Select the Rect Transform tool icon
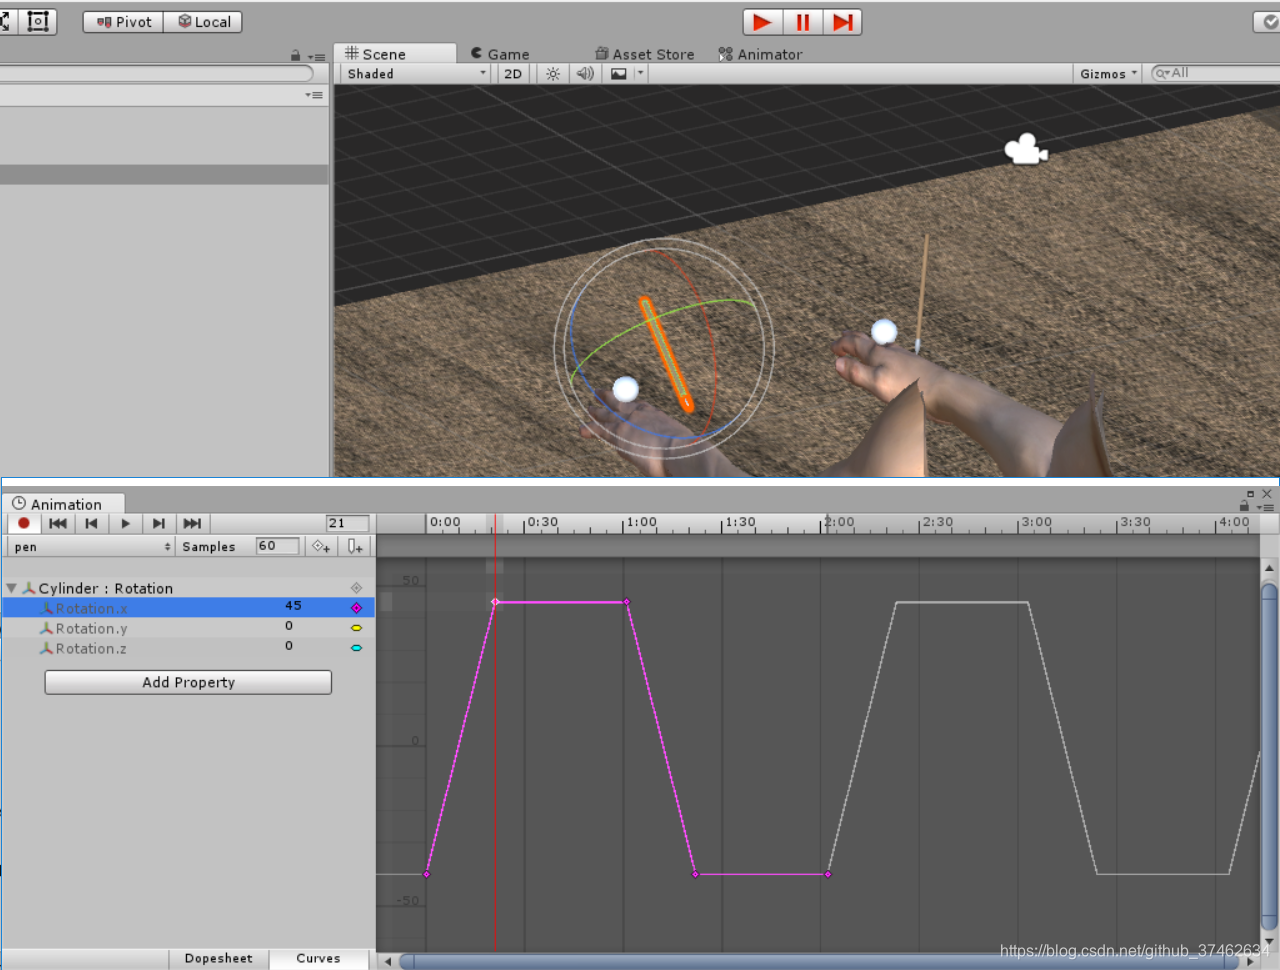 38,21
